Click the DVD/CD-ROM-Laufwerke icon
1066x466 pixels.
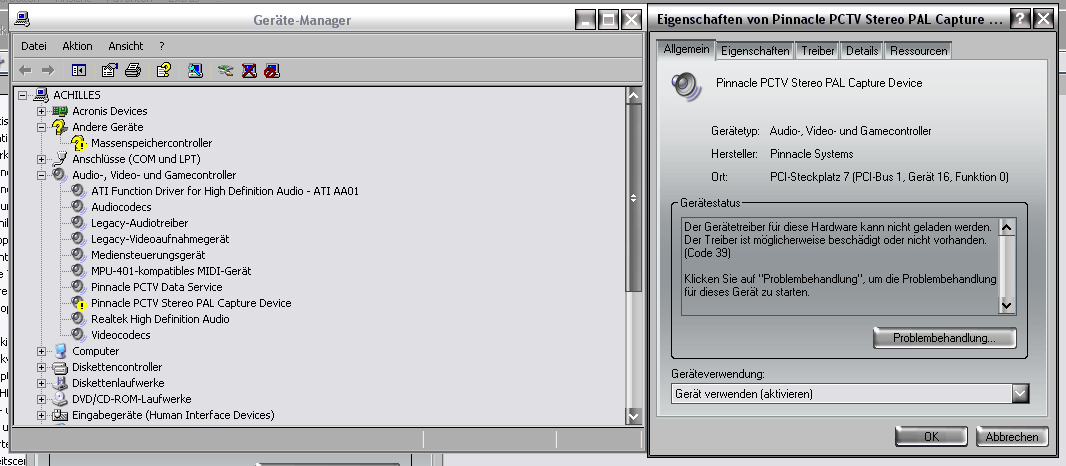[x=61, y=399]
